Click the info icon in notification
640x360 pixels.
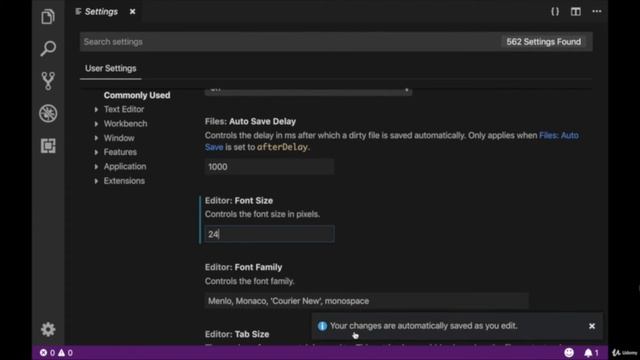[322, 326]
